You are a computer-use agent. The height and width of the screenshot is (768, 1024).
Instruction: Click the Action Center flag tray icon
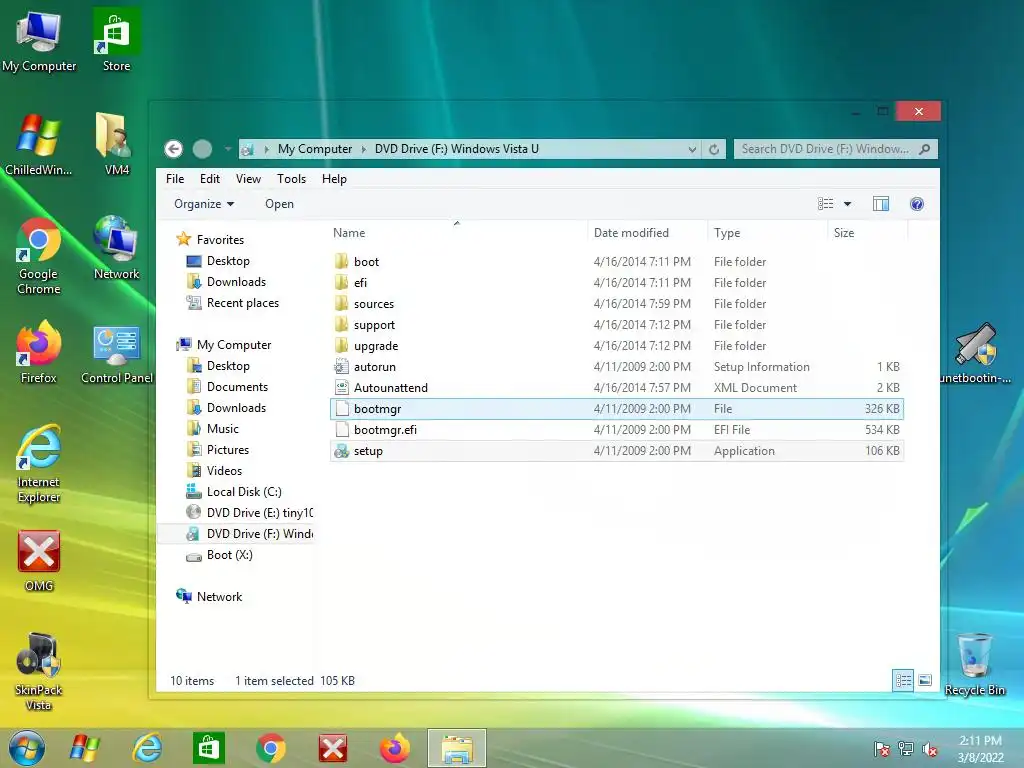[x=882, y=749]
